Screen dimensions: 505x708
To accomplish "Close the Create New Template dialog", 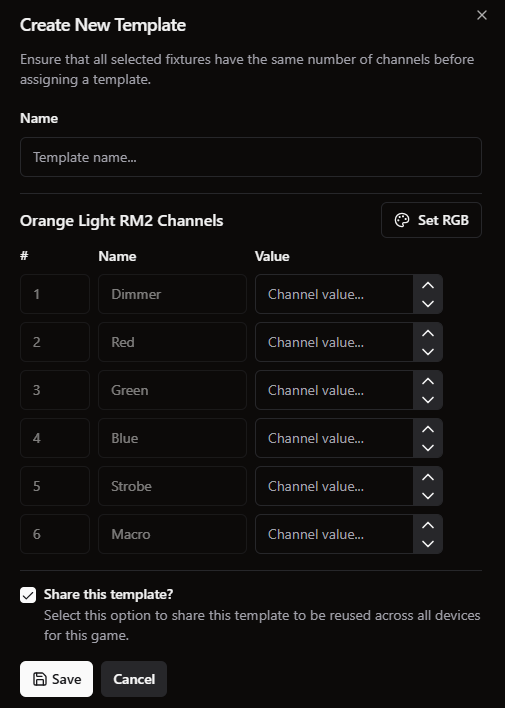I will click(x=482, y=15).
